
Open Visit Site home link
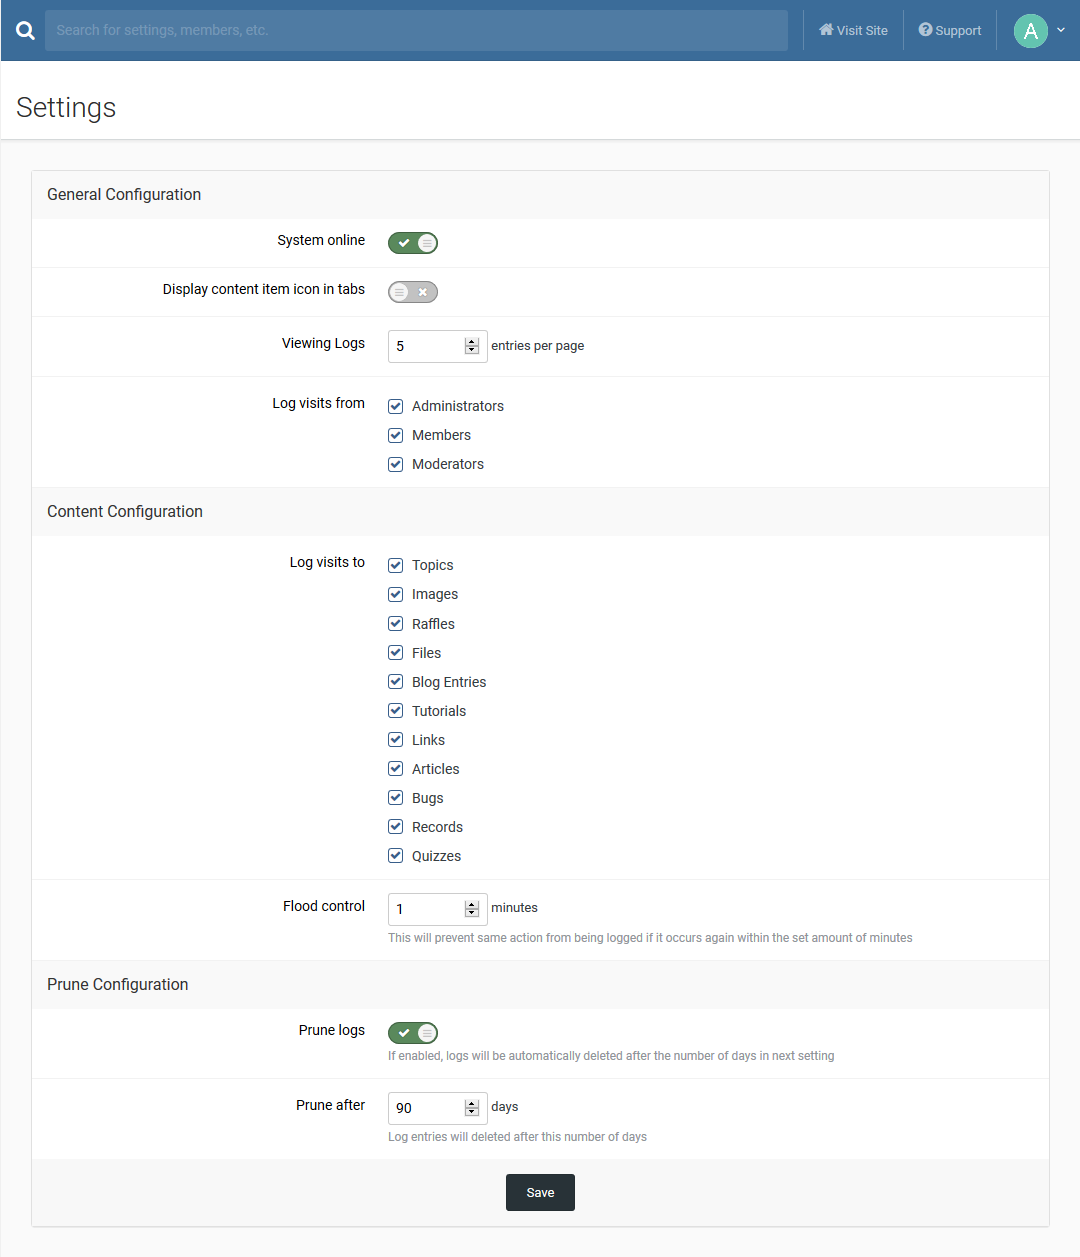(x=853, y=31)
